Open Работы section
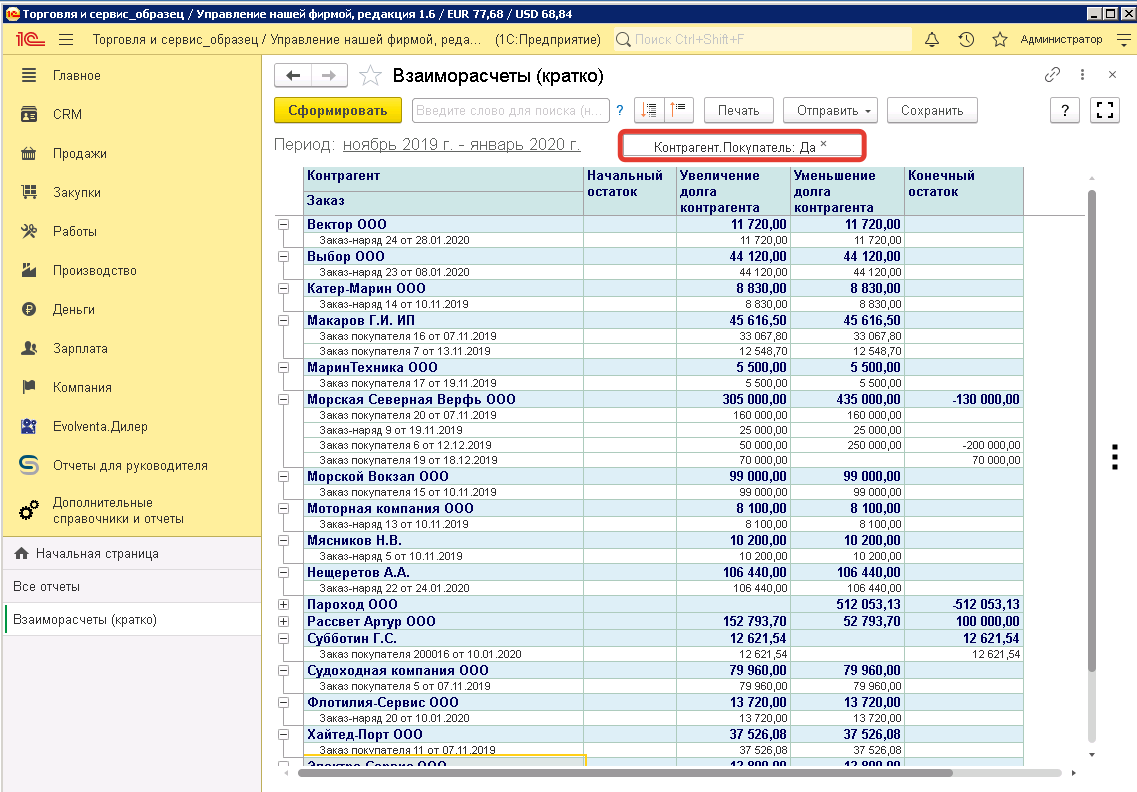The height and width of the screenshot is (792, 1137). pyautogui.click(x=75, y=232)
